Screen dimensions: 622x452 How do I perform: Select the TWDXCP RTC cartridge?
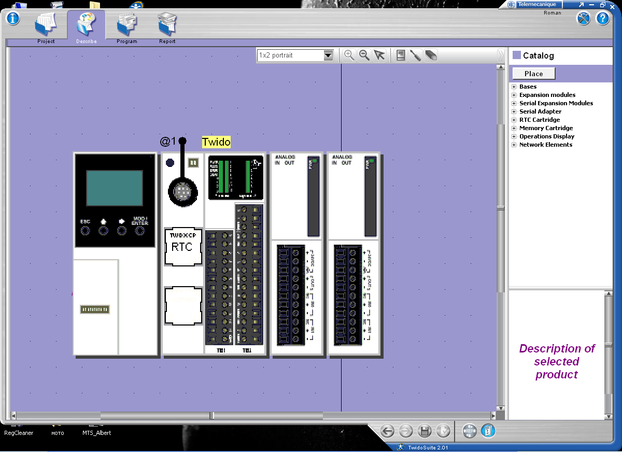183,247
